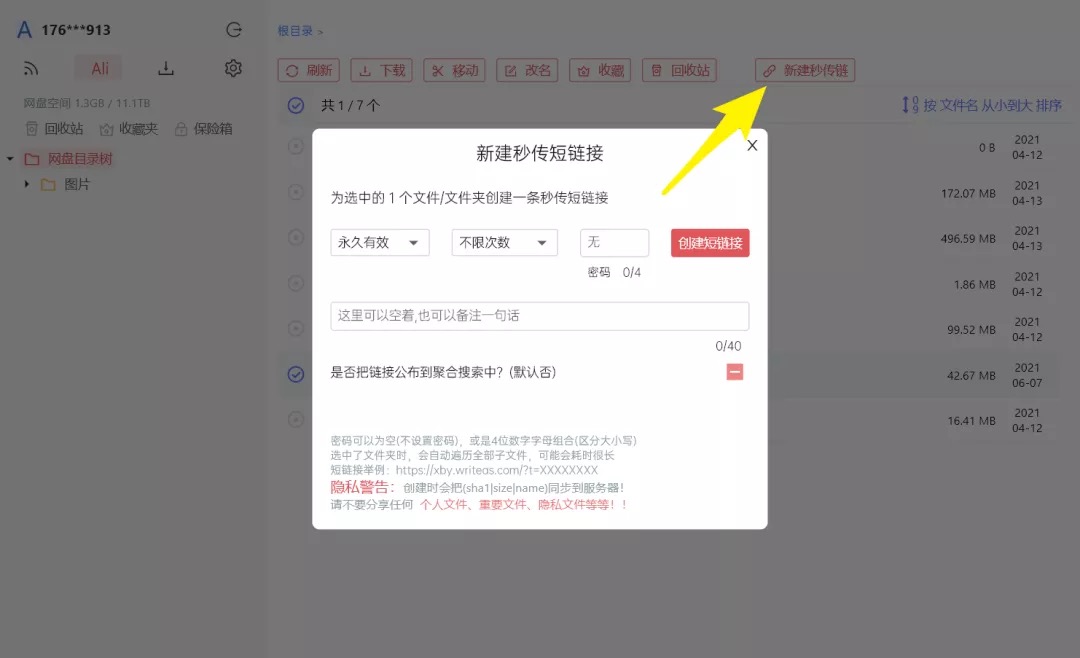Select 网盘目录树 in sidebar tree
The image size is (1080, 658).
coord(80,159)
